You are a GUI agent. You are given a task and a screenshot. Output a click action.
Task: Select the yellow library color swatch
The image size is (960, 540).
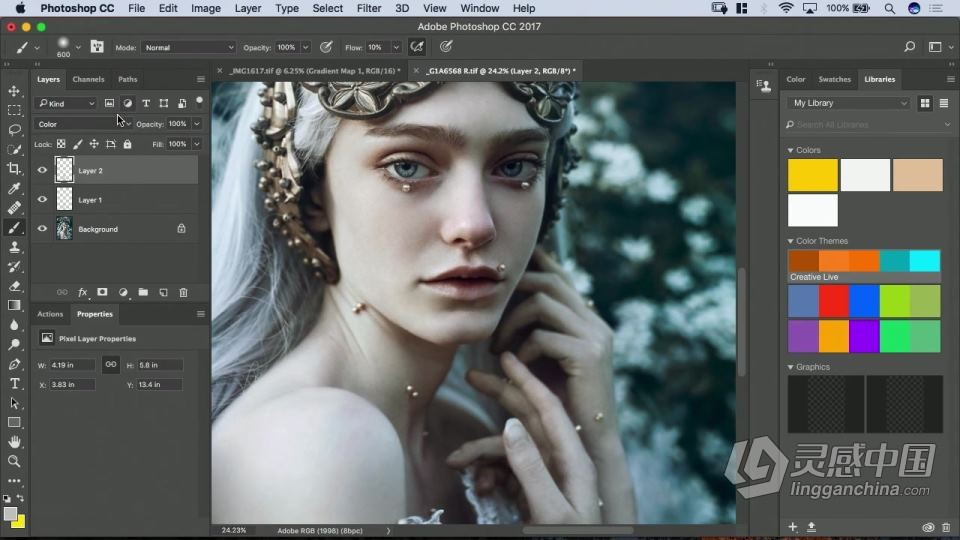coord(812,175)
